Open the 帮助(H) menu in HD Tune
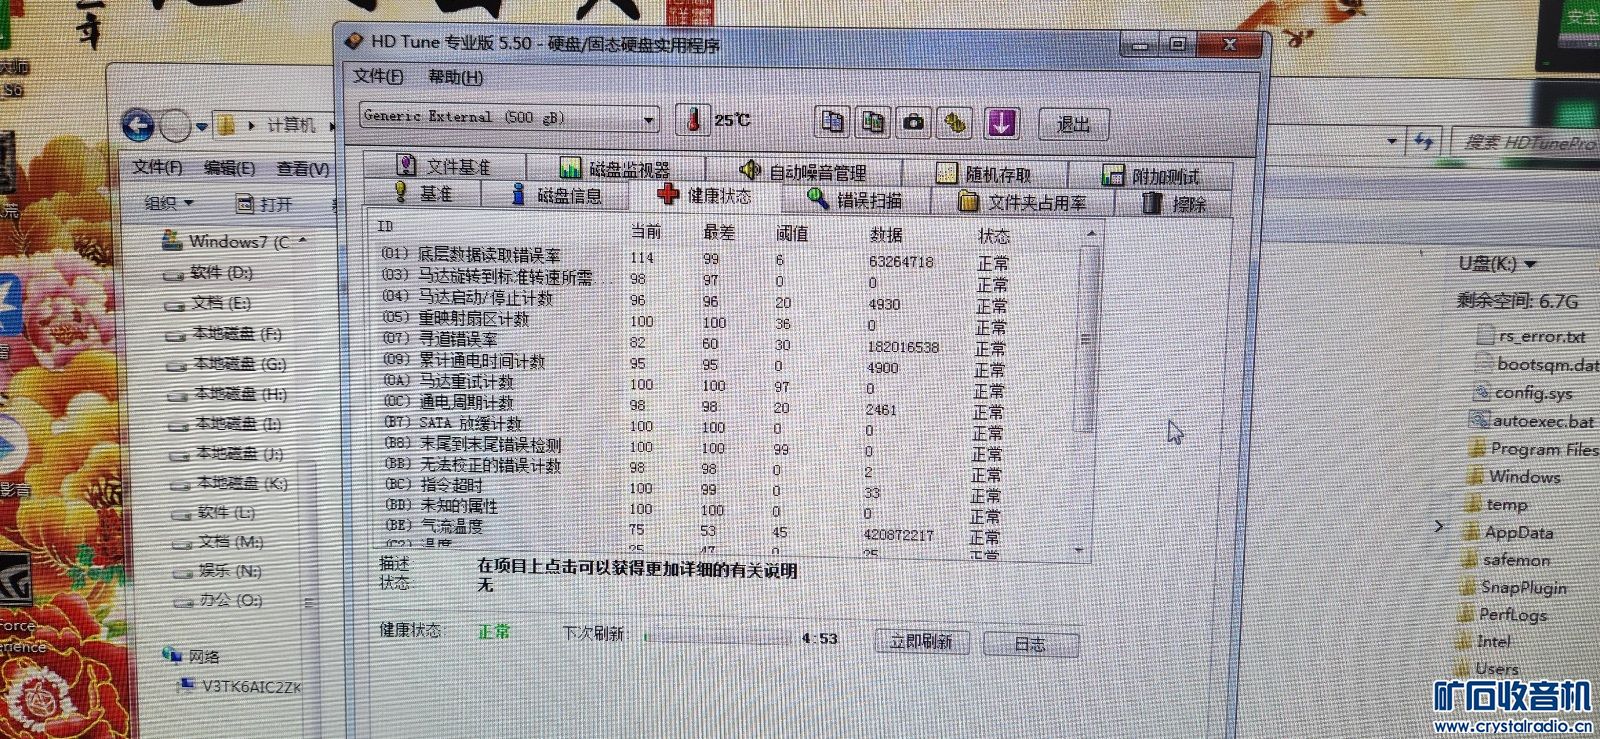This screenshot has width=1600, height=739. tap(455, 77)
